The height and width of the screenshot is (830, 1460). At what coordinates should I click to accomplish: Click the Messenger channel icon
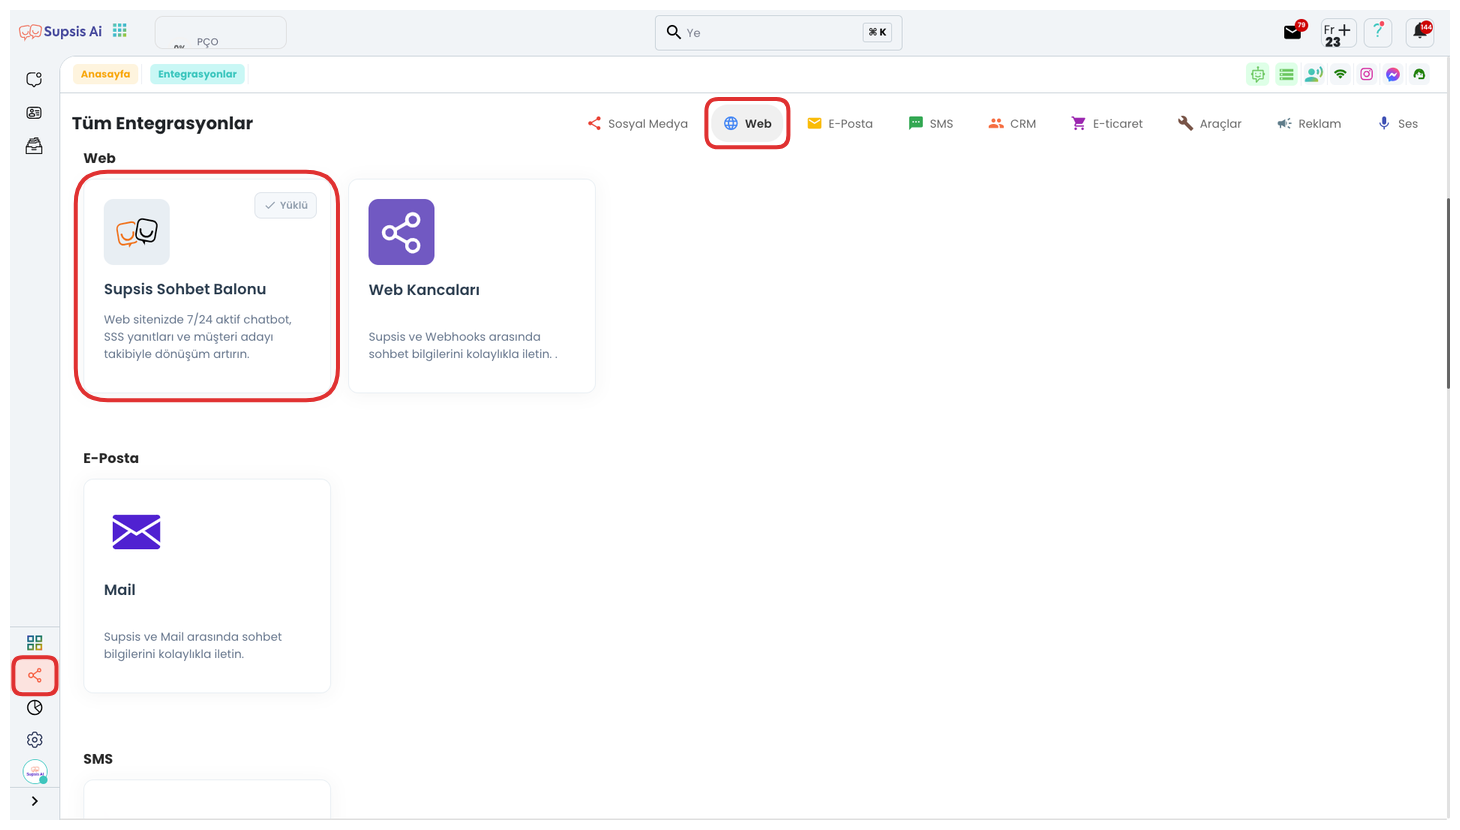pyautogui.click(x=1393, y=74)
